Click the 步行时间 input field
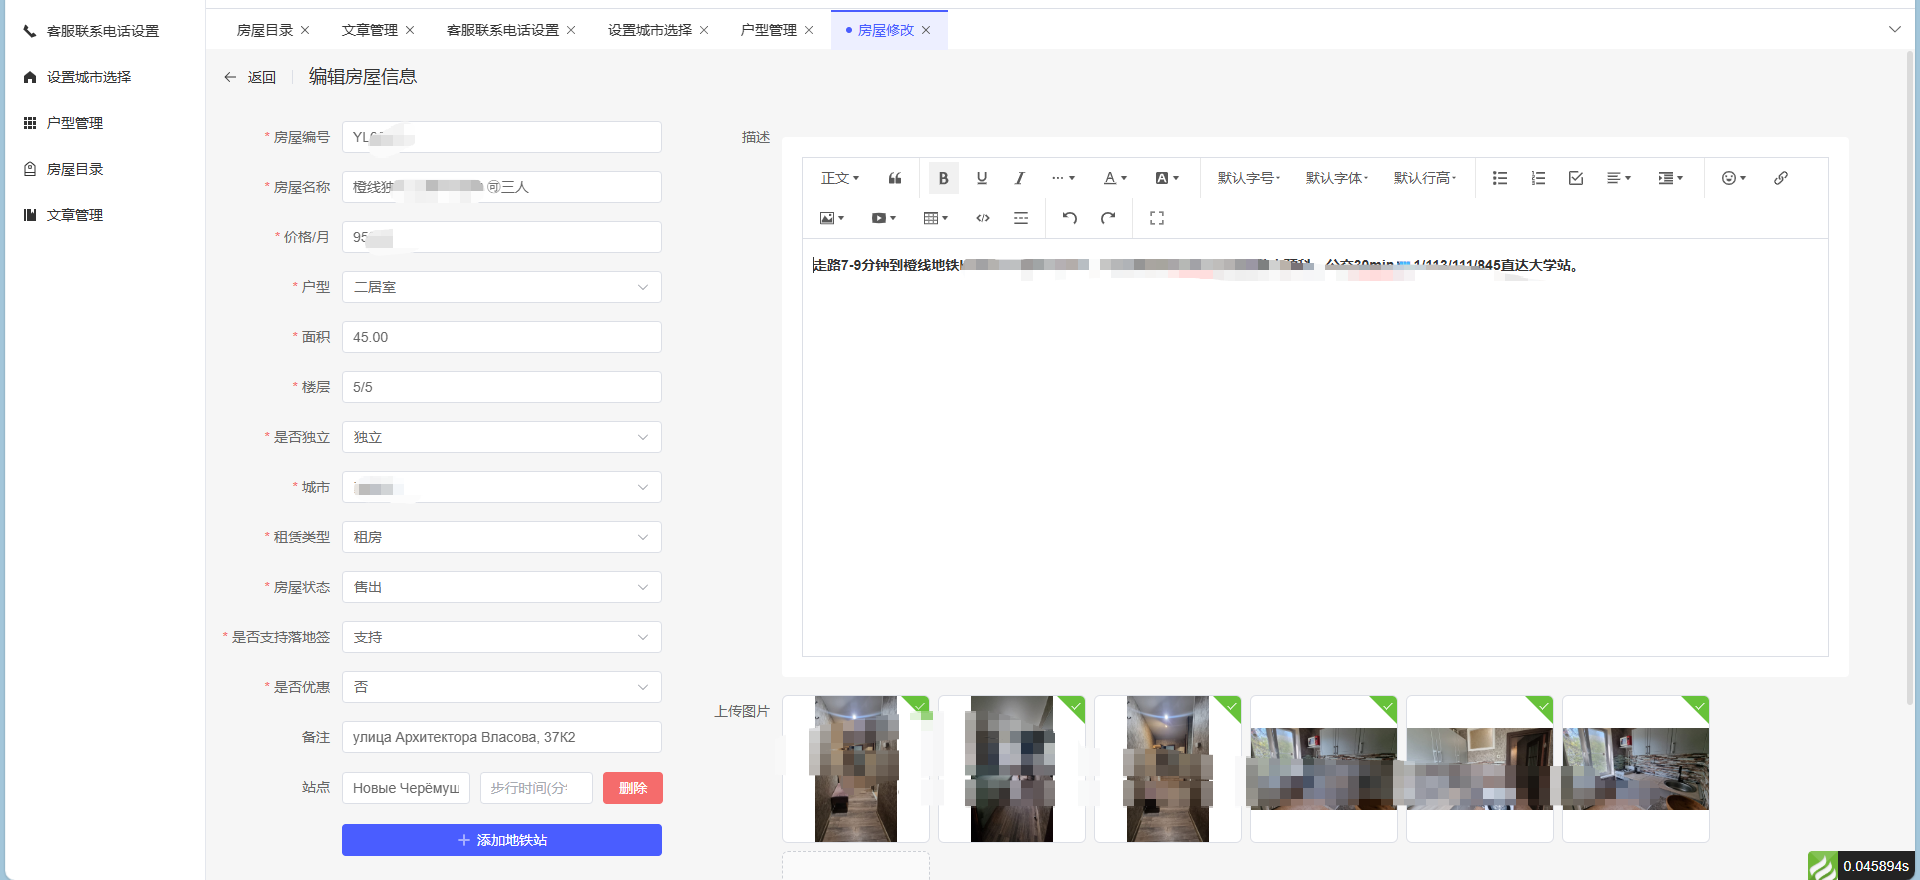This screenshot has height=880, width=1920. coord(536,788)
